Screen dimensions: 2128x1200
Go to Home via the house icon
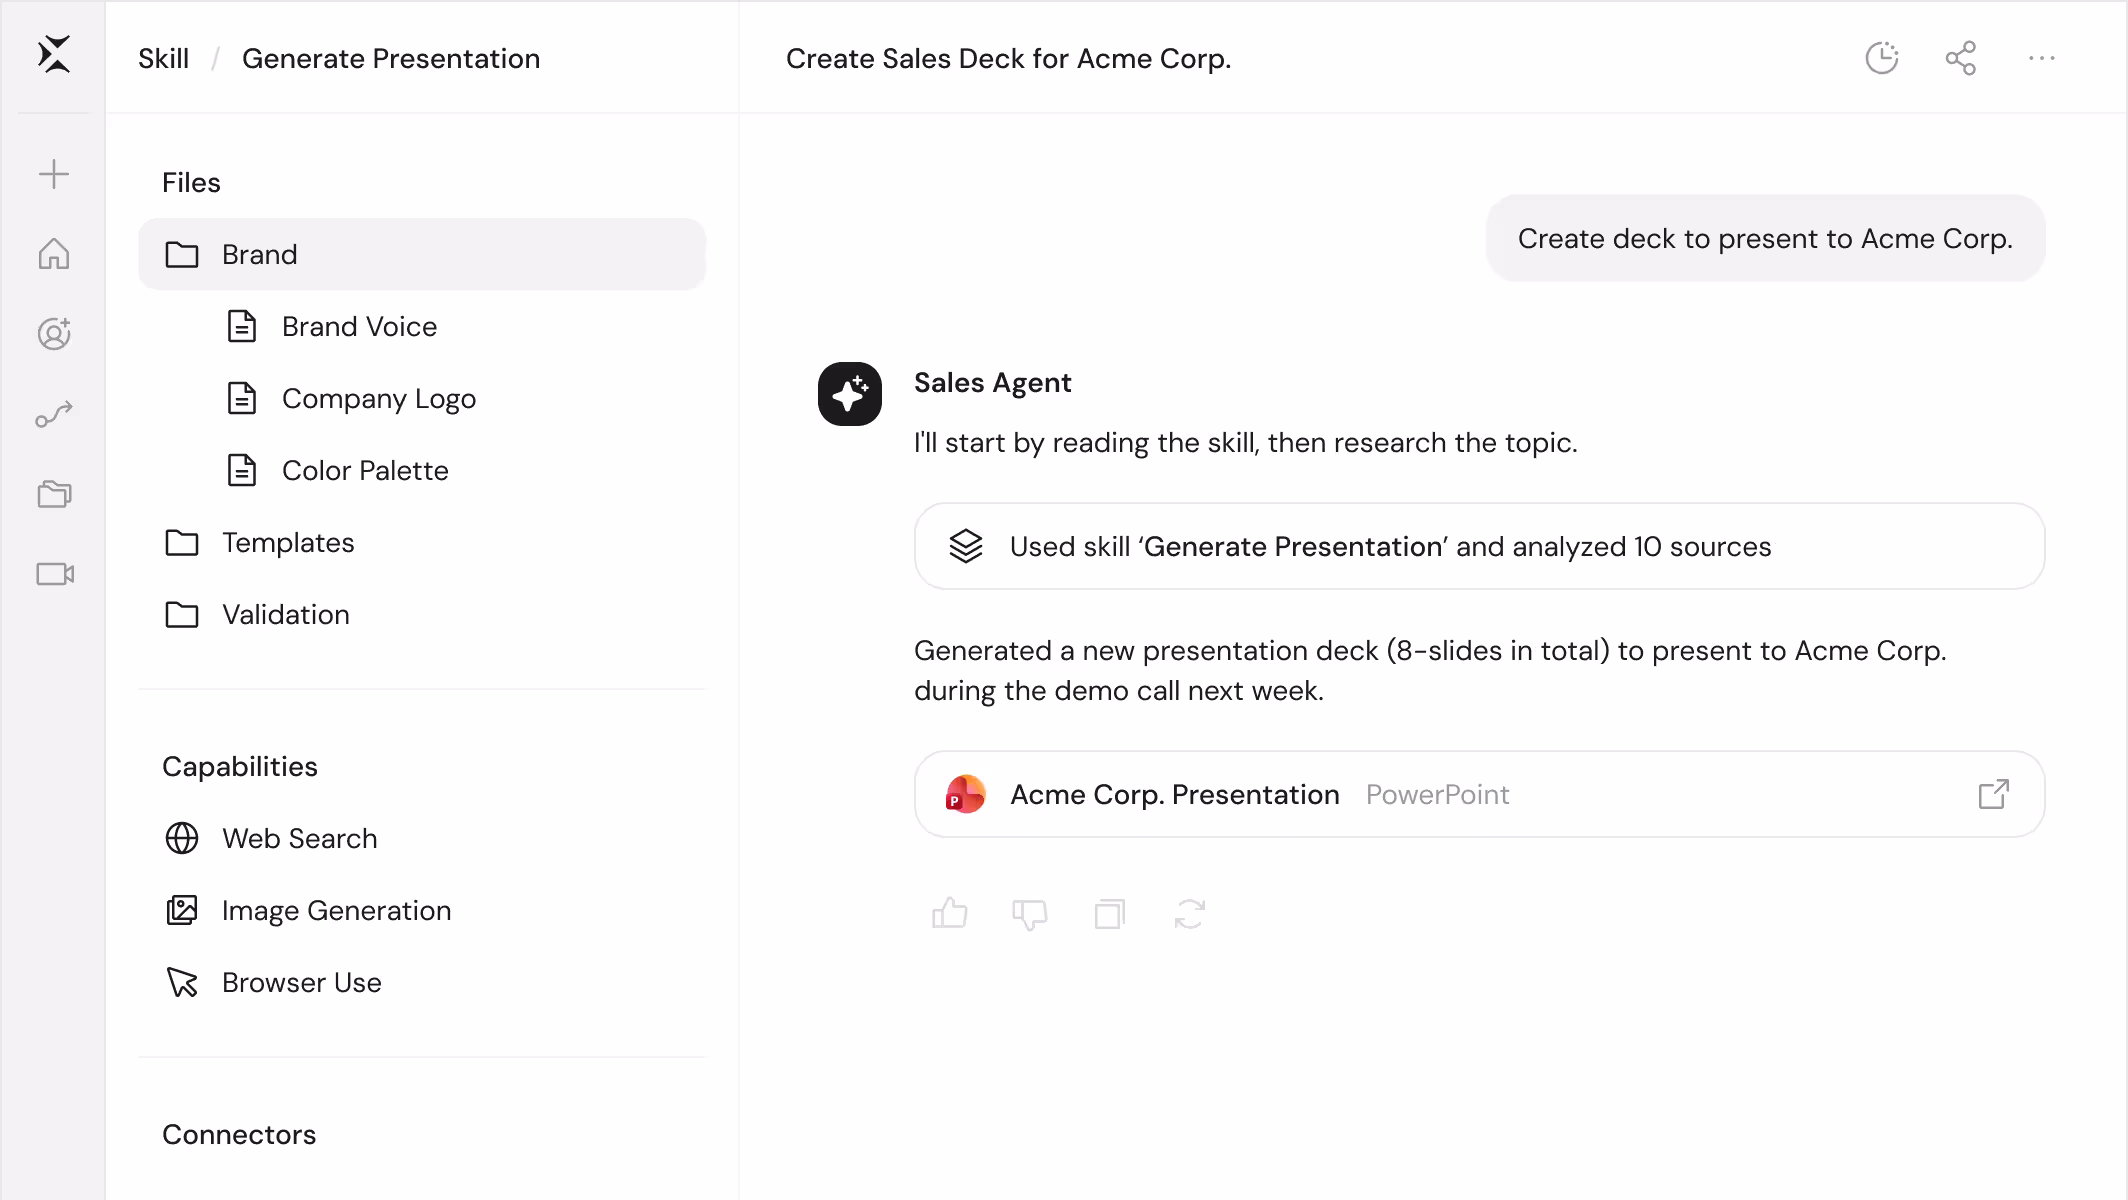click(54, 254)
